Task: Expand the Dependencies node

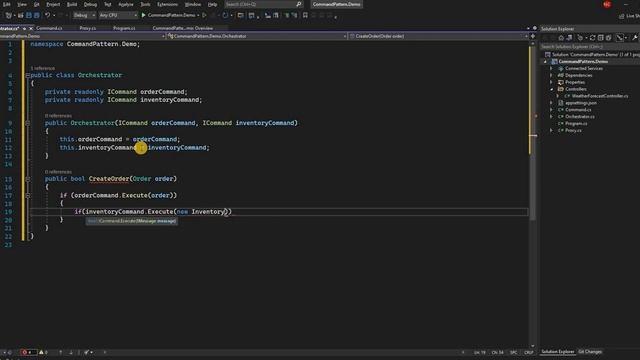Action: pyautogui.click(x=552, y=76)
